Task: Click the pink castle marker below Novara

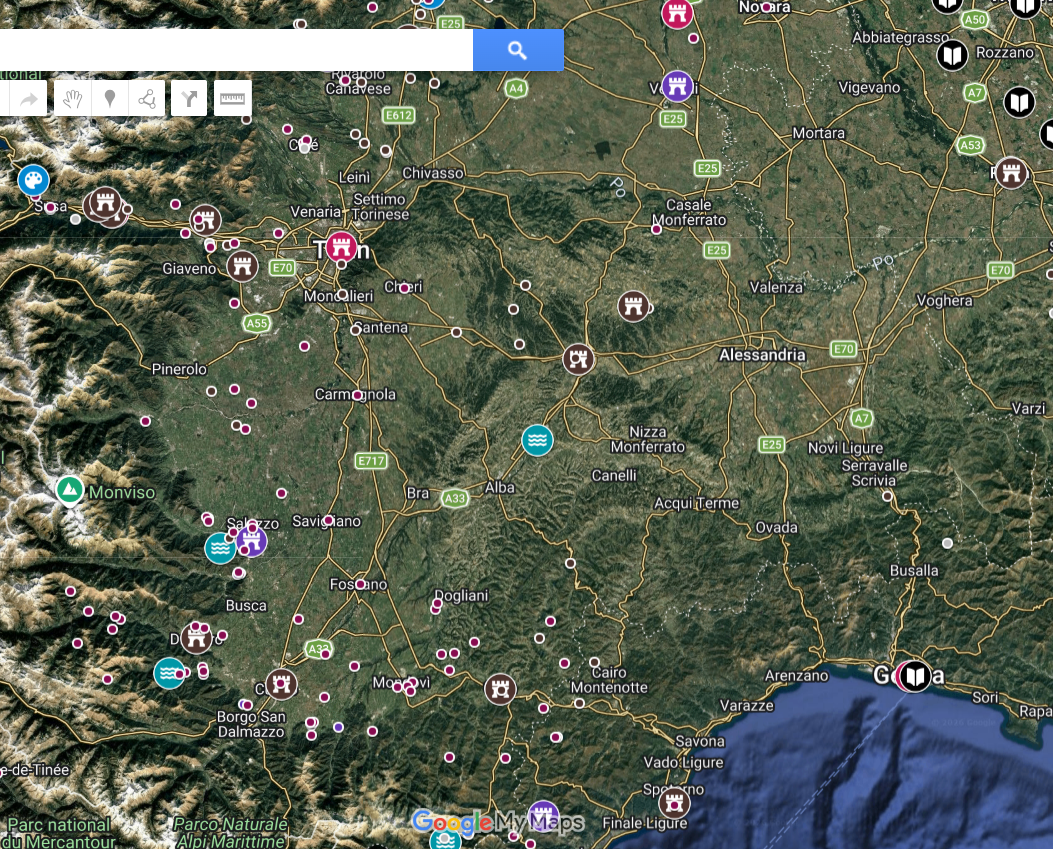Action: [x=677, y=13]
